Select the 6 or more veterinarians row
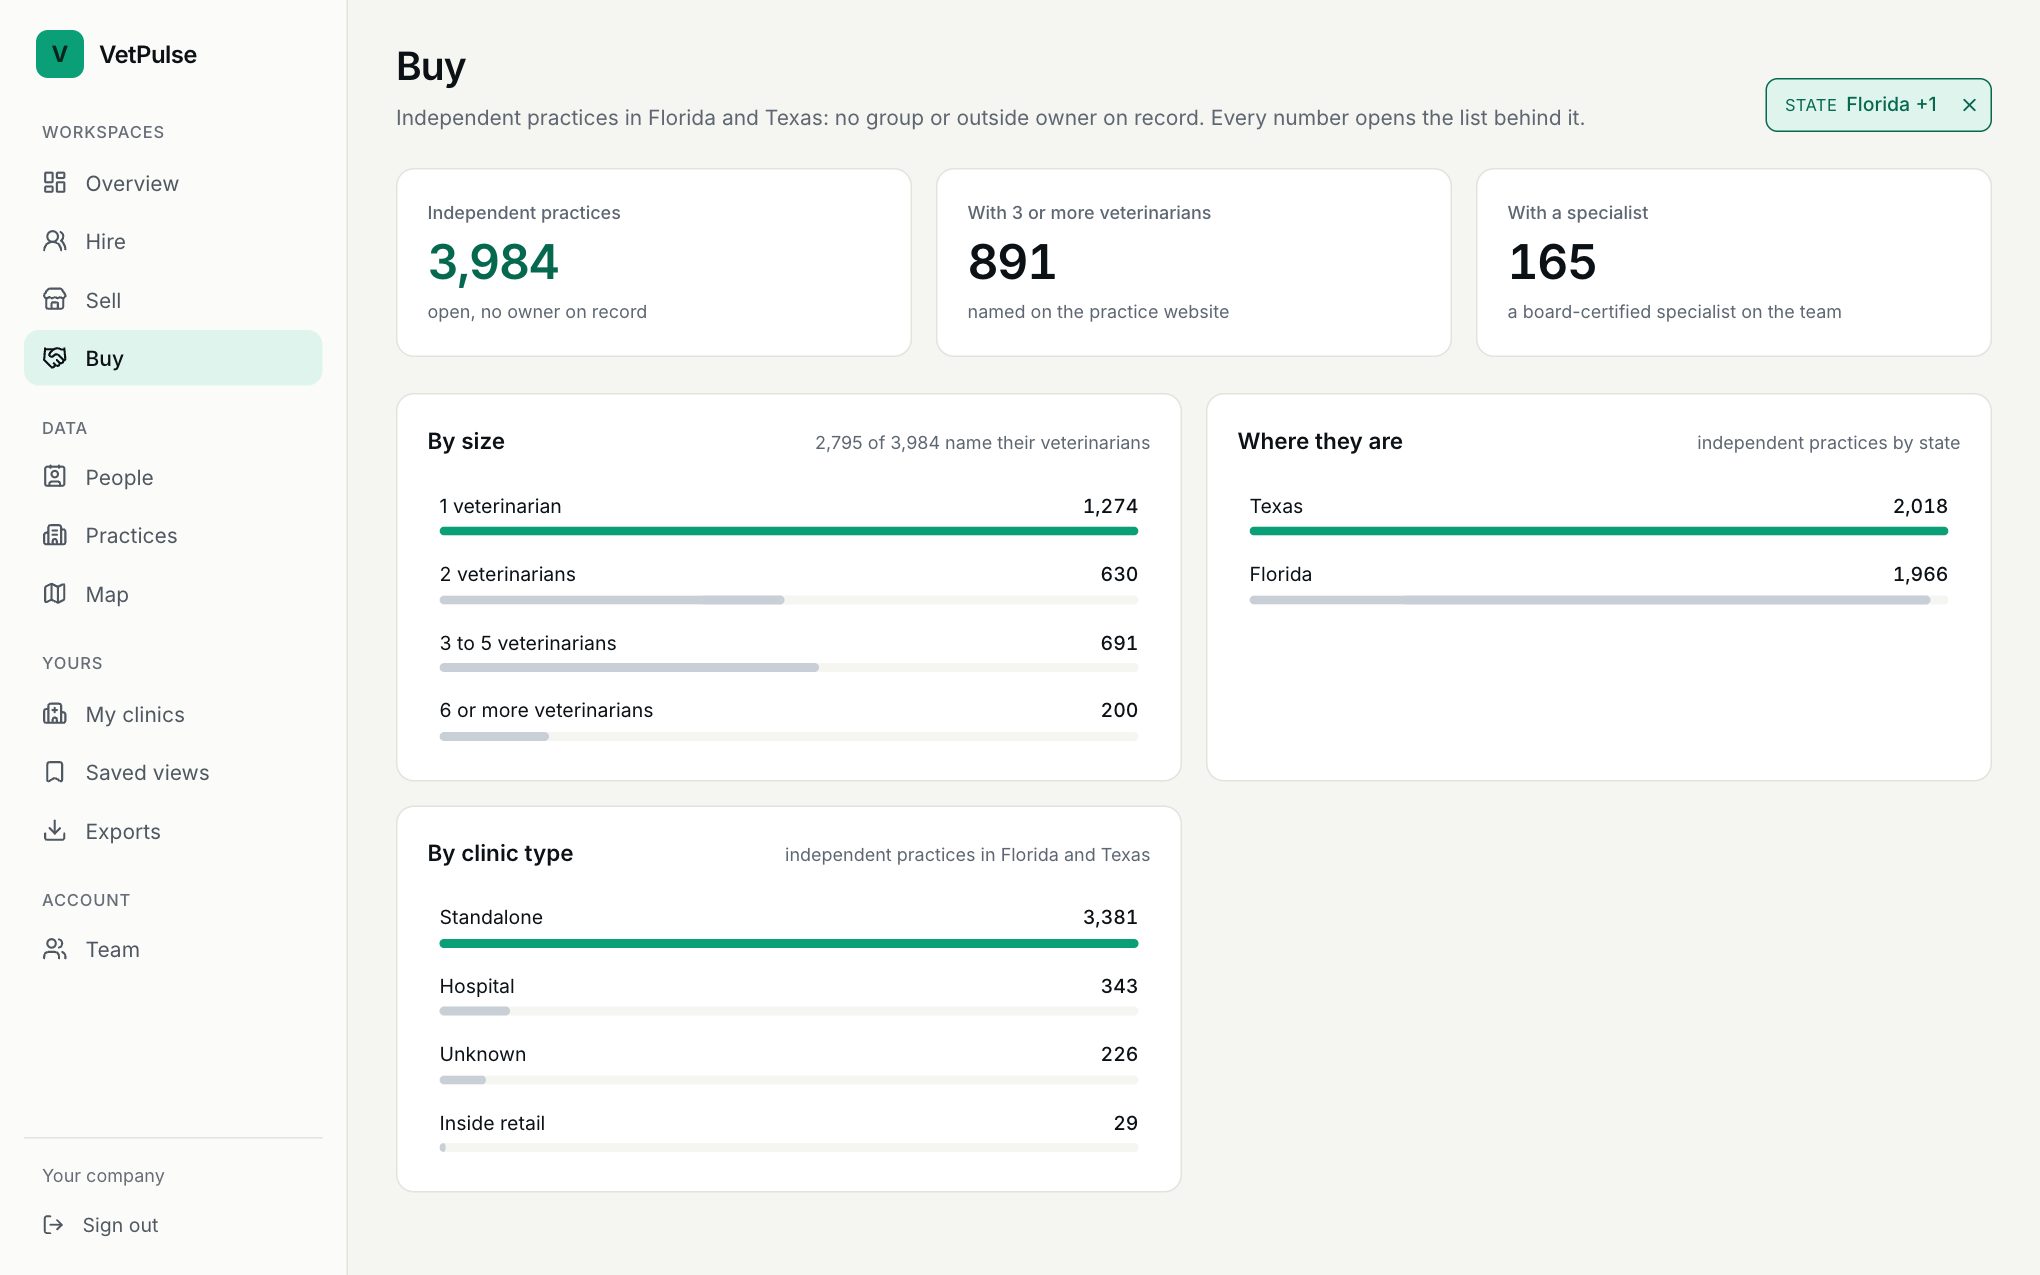 point(788,720)
